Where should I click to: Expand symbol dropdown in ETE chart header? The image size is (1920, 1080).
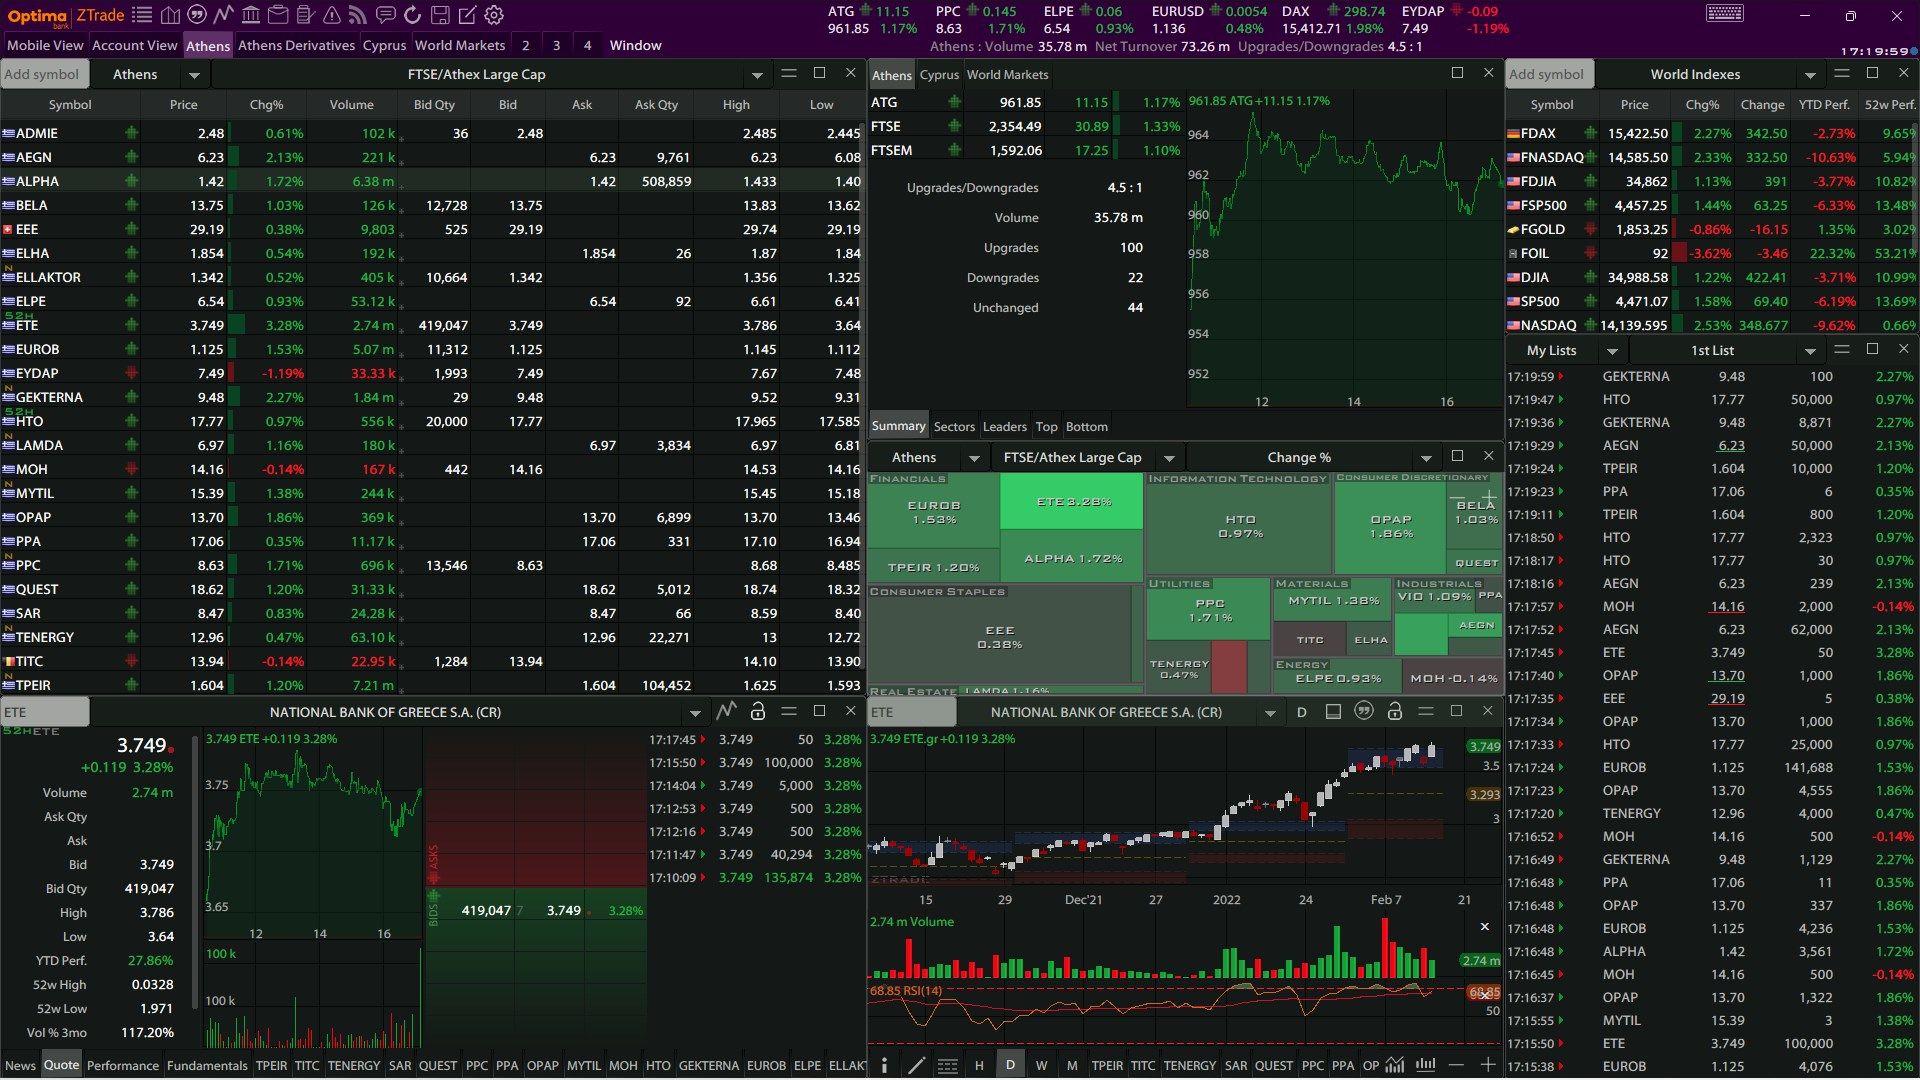[1270, 713]
